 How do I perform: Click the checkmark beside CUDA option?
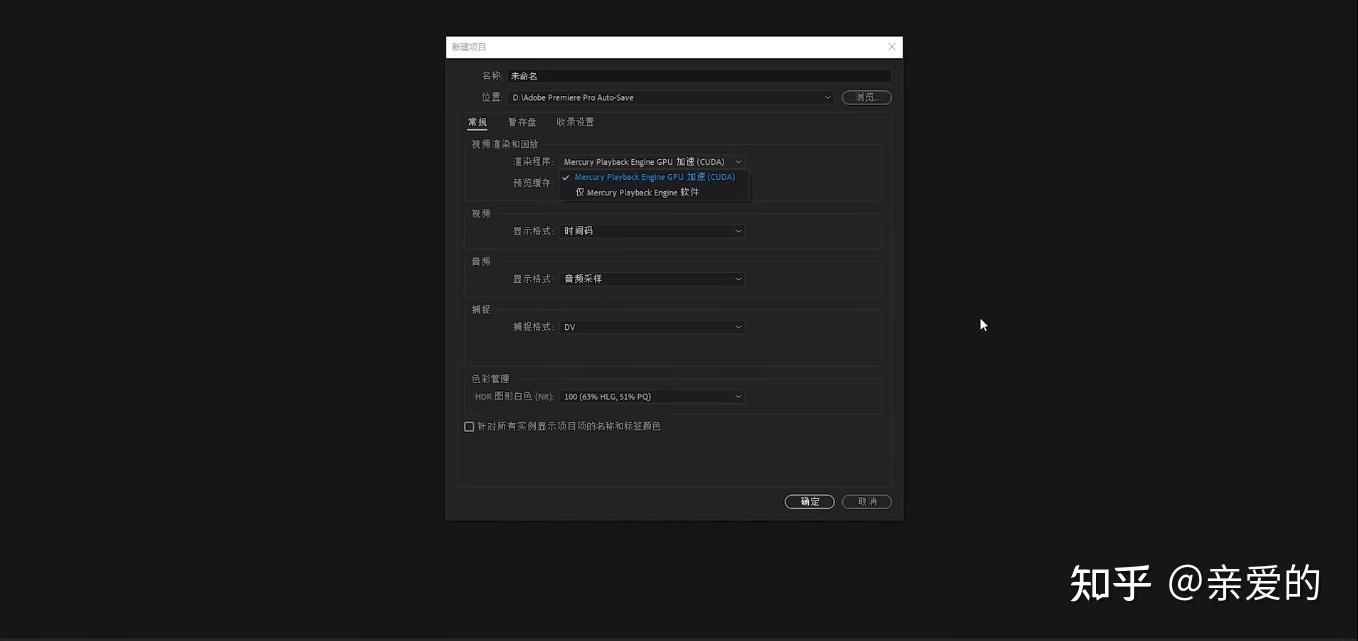point(567,176)
